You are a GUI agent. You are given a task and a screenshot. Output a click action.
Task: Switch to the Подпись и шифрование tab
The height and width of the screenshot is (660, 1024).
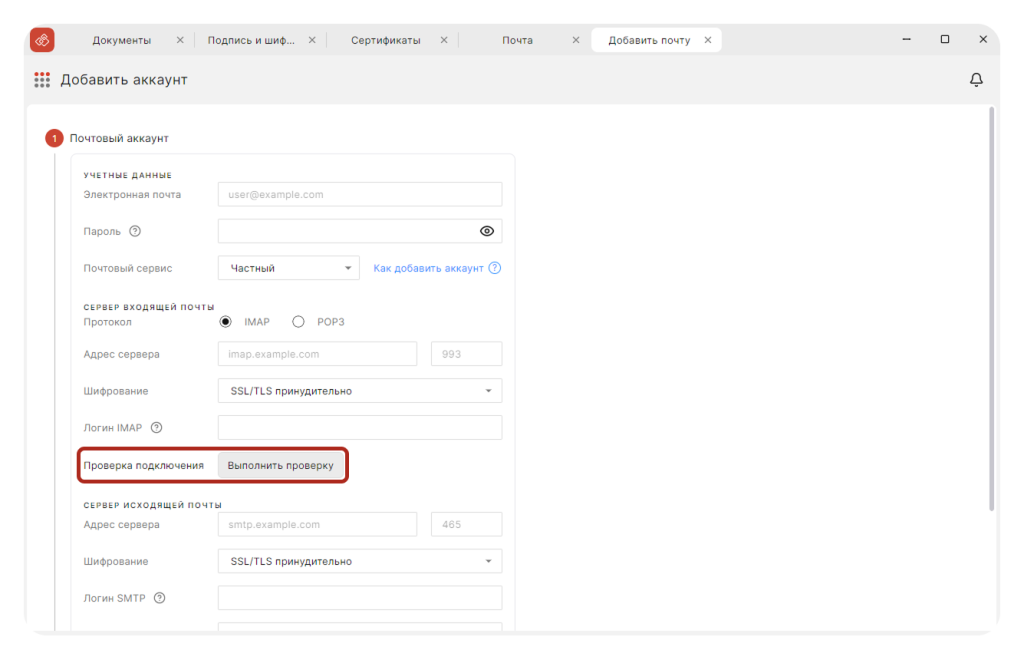pyautogui.click(x=251, y=40)
